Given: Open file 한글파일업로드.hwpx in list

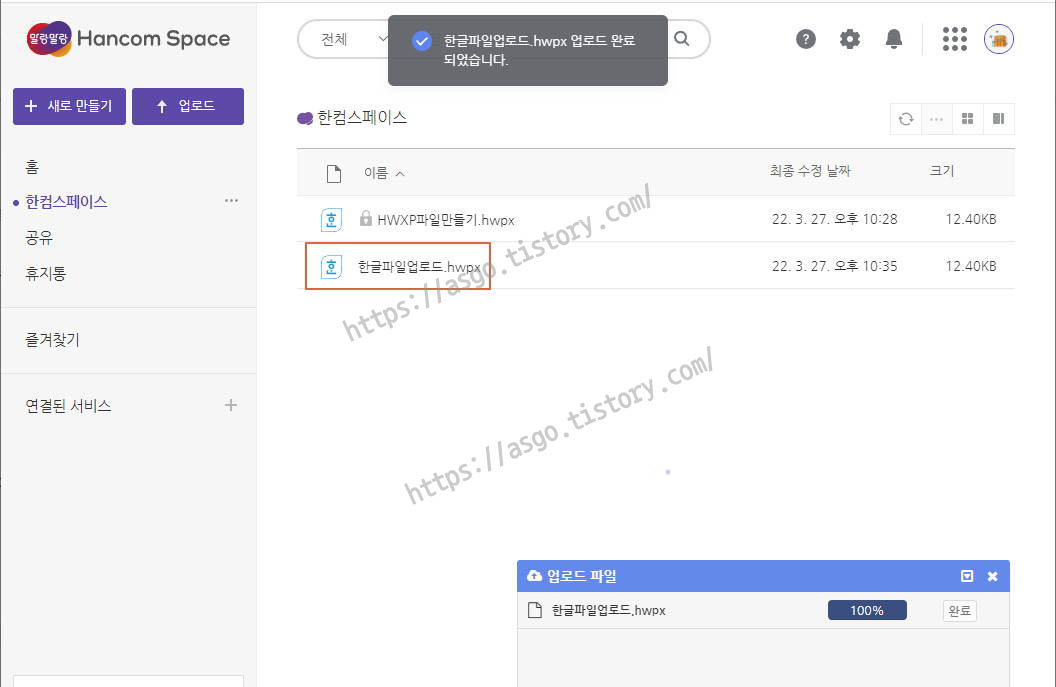Looking at the screenshot, I should pos(419,267).
